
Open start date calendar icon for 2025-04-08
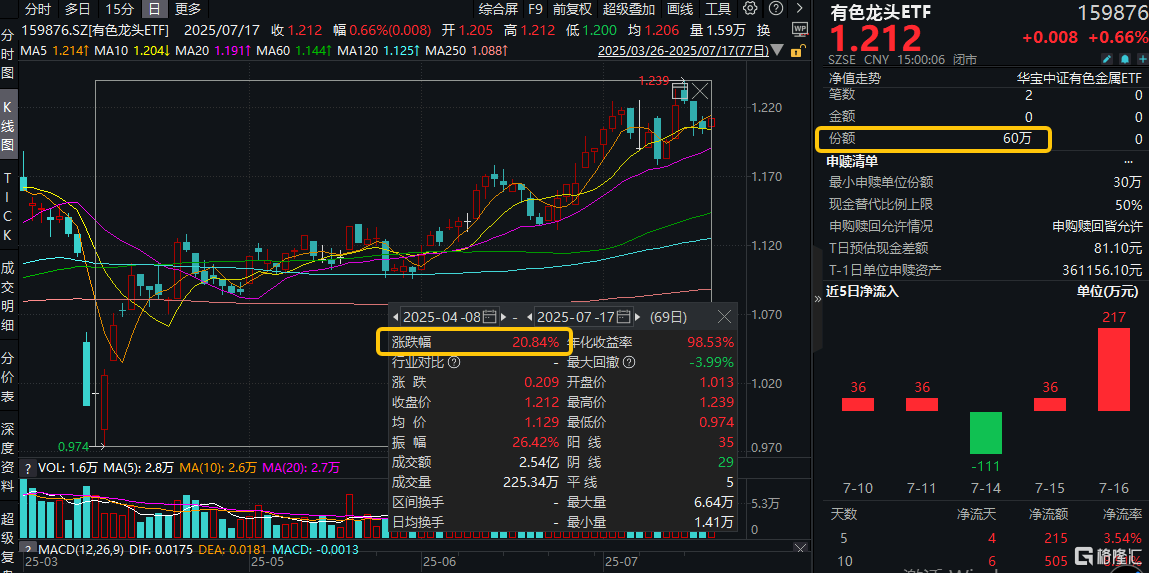(x=491, y=317)
